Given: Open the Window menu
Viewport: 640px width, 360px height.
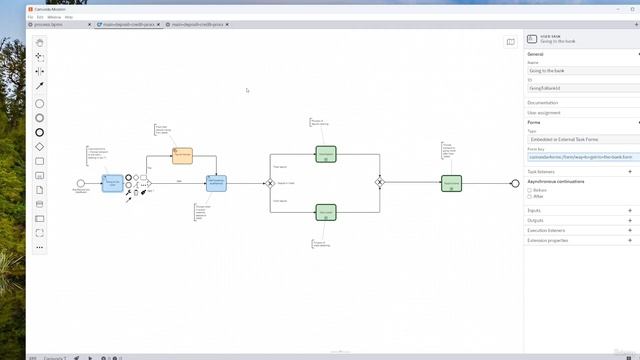Looking at the screenshot, I should (x=54, y=17).
